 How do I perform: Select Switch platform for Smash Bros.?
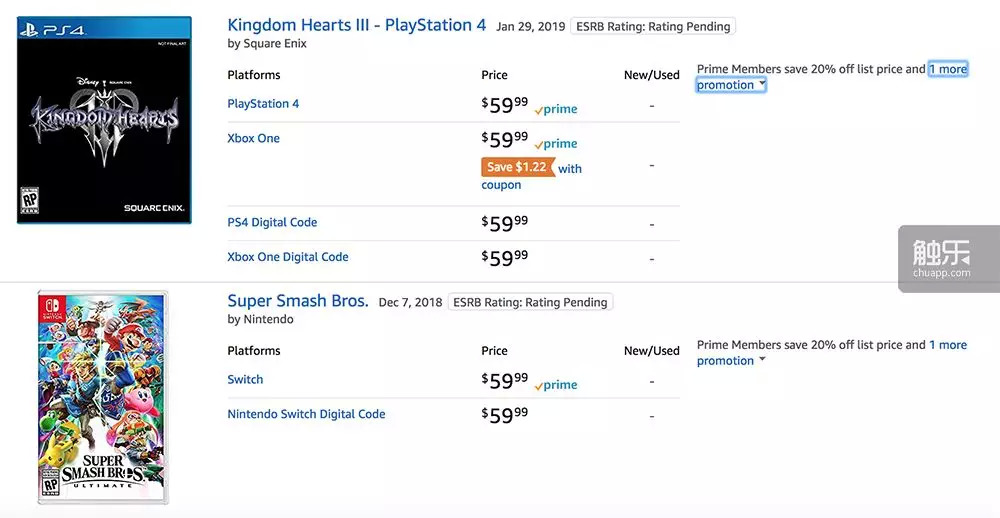[245, 380]
